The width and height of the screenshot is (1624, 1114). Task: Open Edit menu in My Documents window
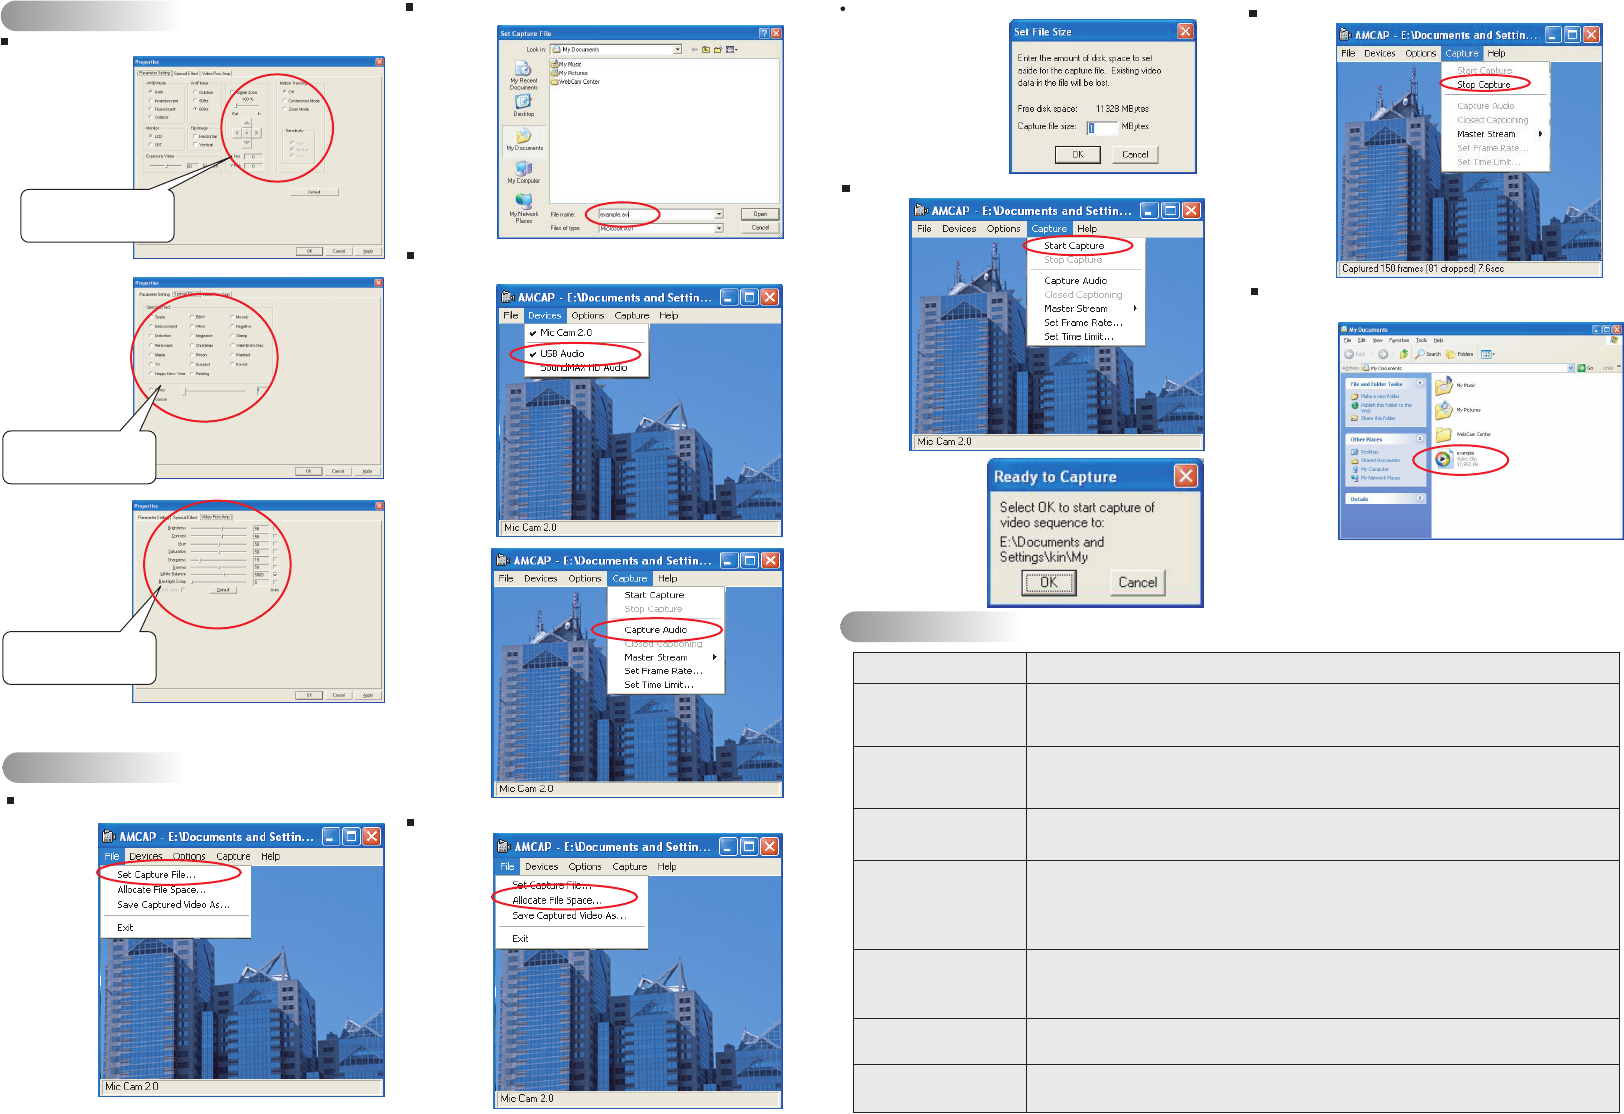[1361, 340]
